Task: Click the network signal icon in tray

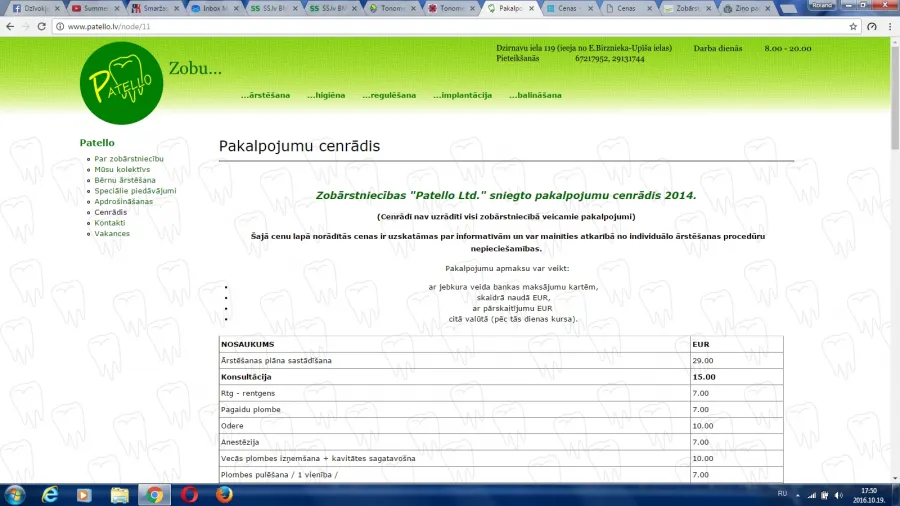Action: [812, 495]
